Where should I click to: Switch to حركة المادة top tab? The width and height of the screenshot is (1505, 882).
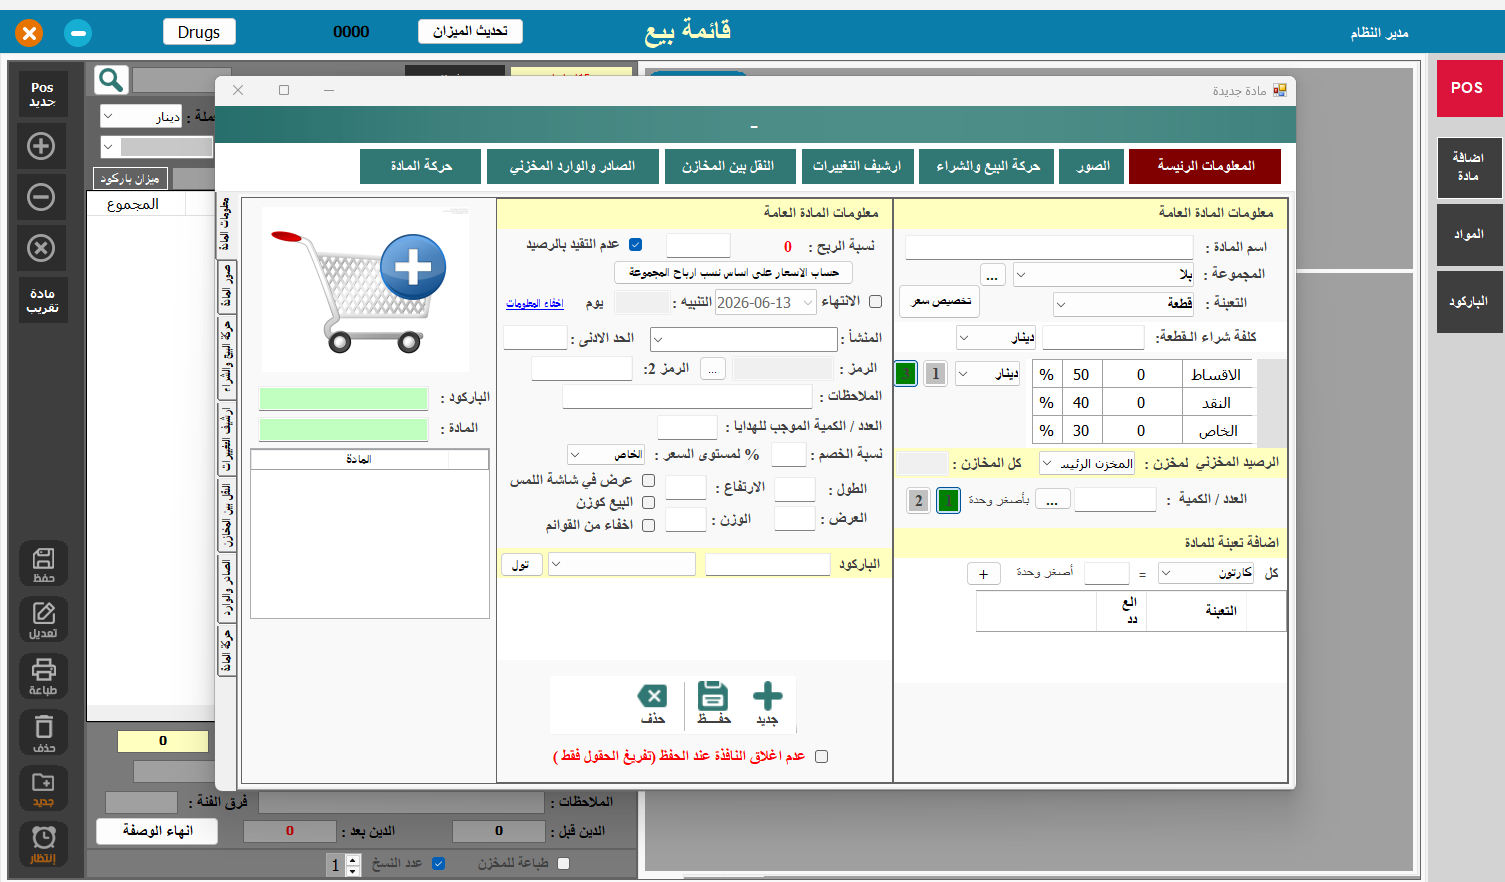pos(421,166)
